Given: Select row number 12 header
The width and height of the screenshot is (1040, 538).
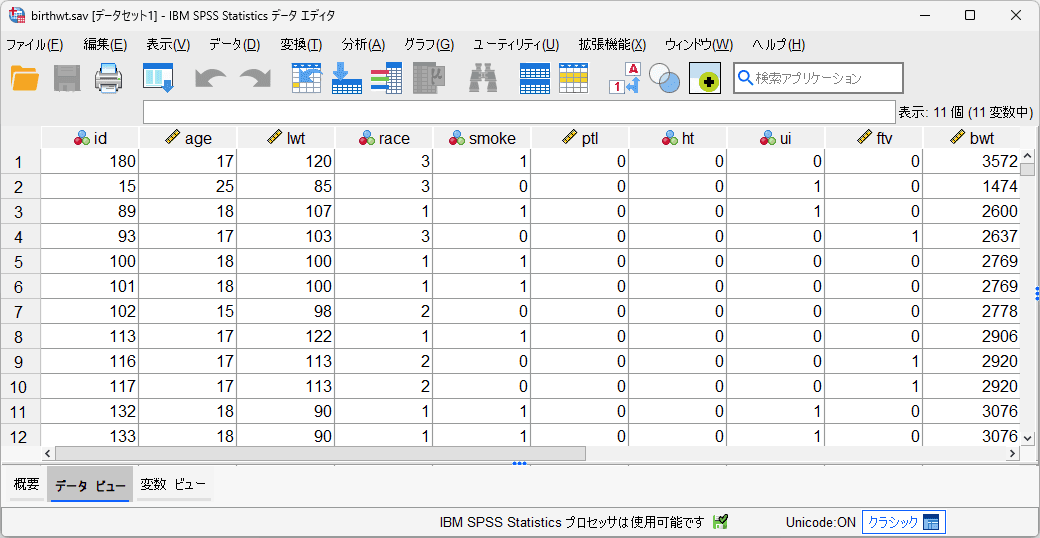Looking at the screenshot, I should pyautogui.click(x=21, y=437).
